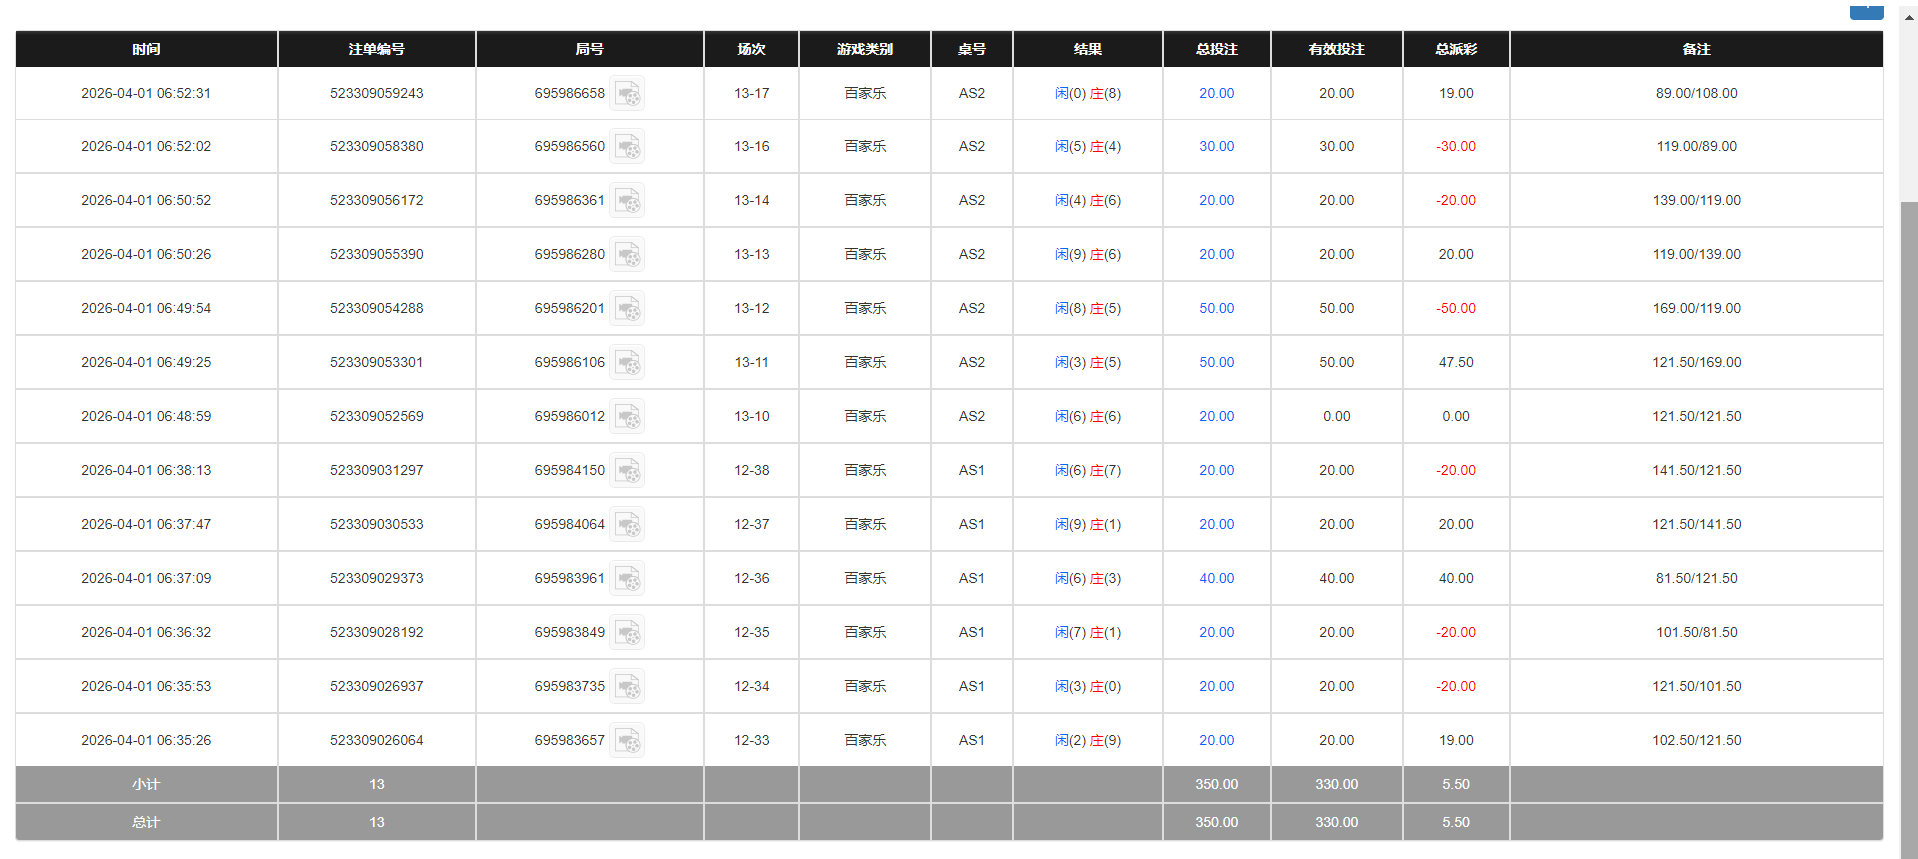Play replay for round 695984150
This screenshot has width=1918, height=859.
[627, 471]
